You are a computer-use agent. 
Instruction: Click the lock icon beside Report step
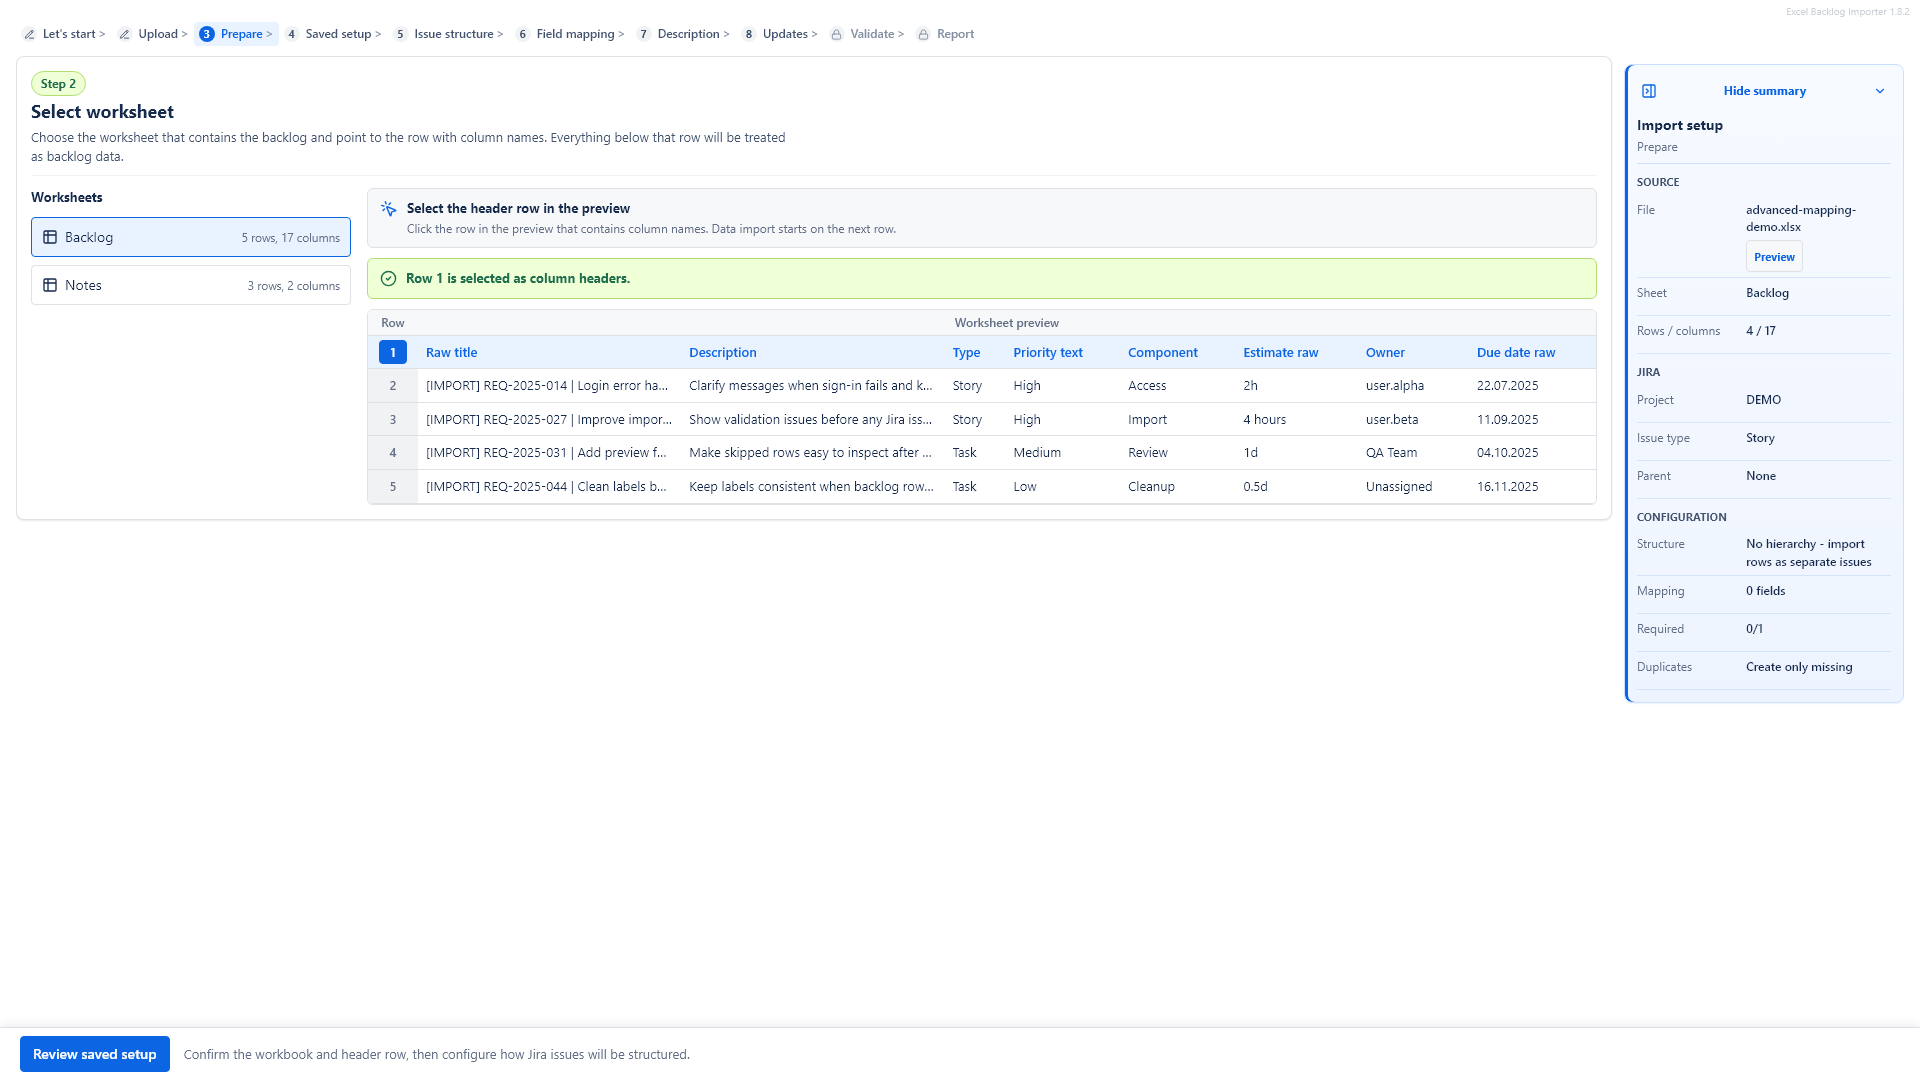click(x=923, y=34)
